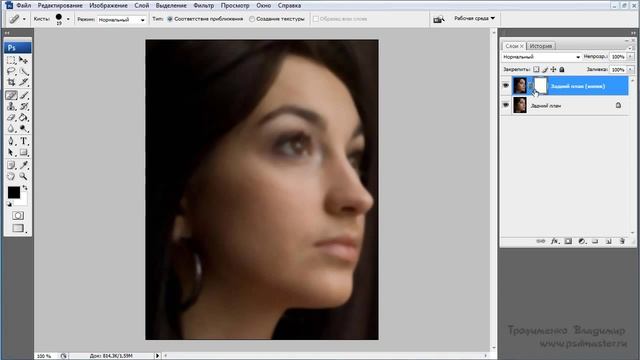
Task: Open the Фильтр menu
Action: pos(203,6)
